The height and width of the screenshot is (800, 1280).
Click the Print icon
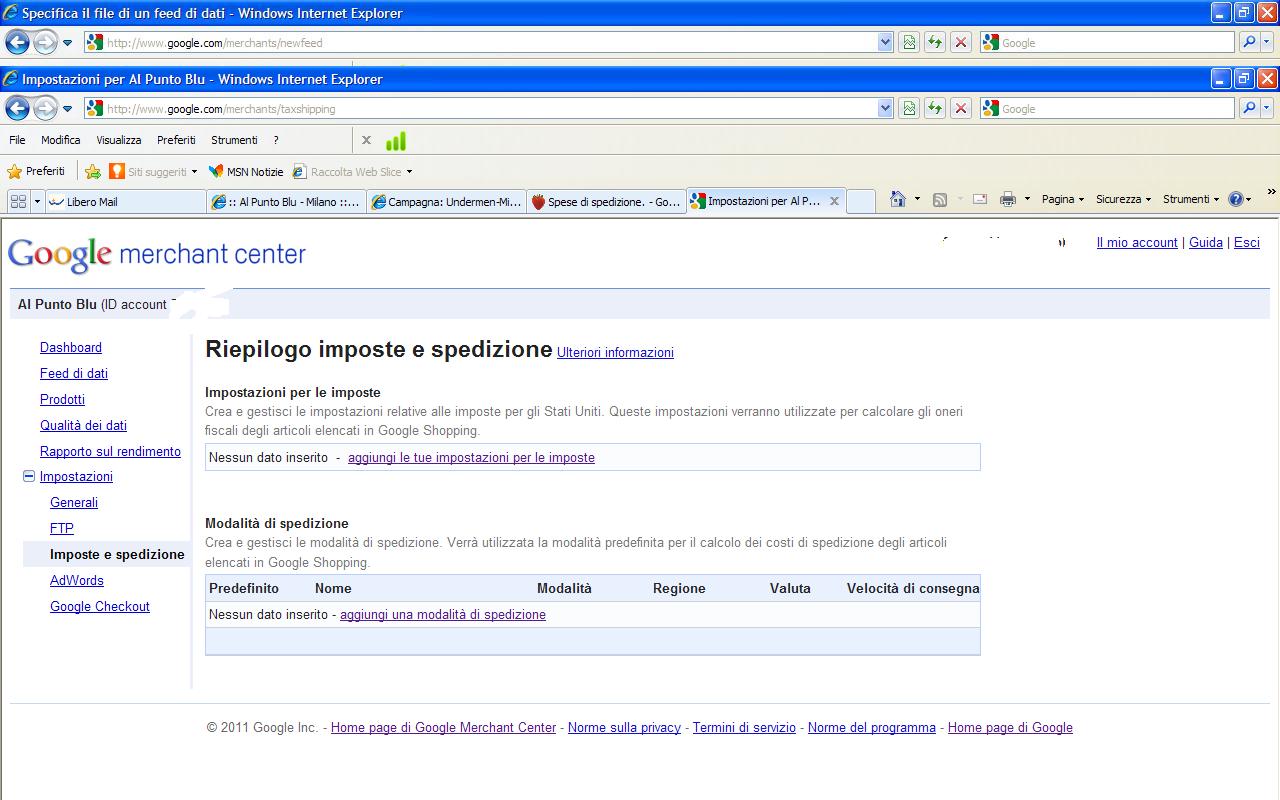coord(1008,199)
